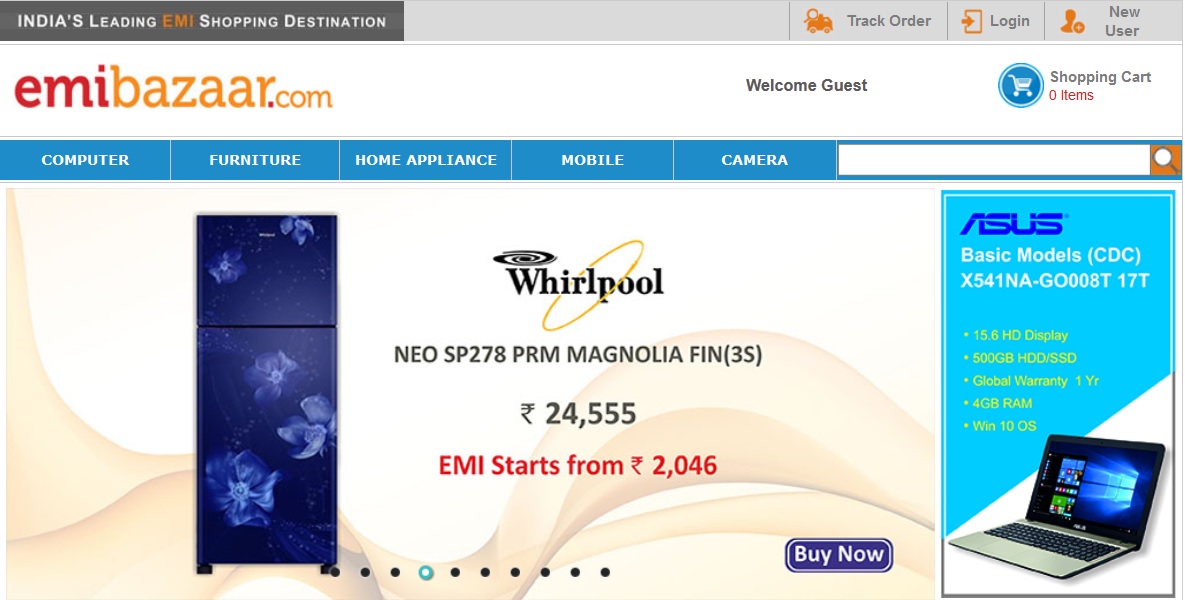This screenshot has width=1185, height=600.
Task: Click the ASUS logo in side ad
Action: tap(1013, 224)
